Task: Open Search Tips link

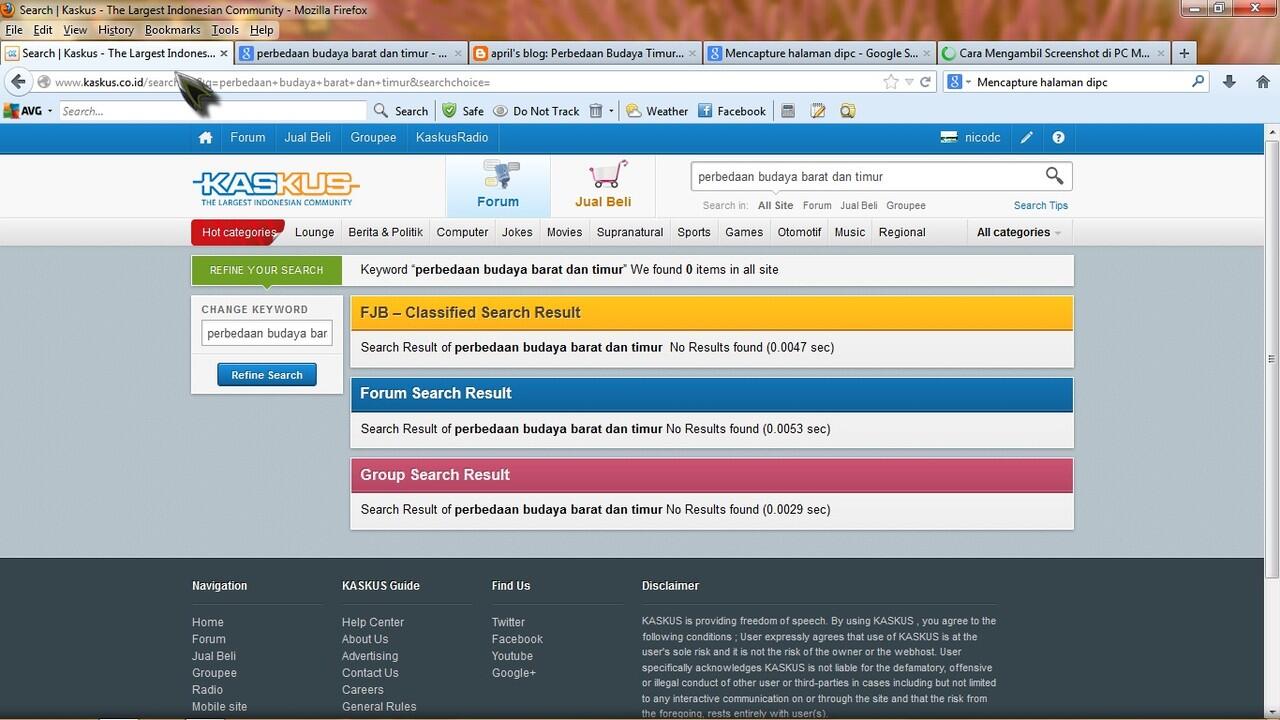Action: point(1040,206)
